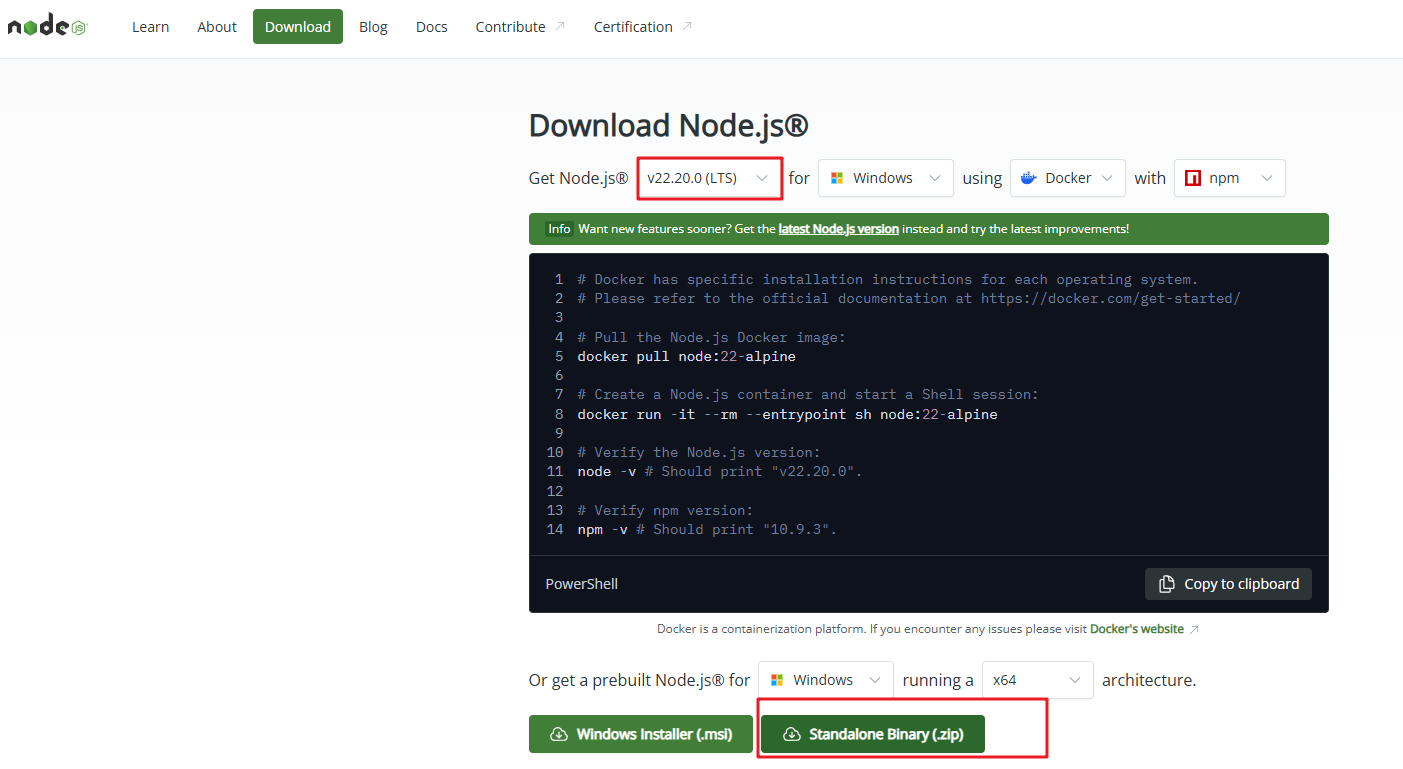Click the 'docker pull node:22-alpine' code line
Image resolution: width=1403 pixels, height=769 pixels.
pos(687,356)
